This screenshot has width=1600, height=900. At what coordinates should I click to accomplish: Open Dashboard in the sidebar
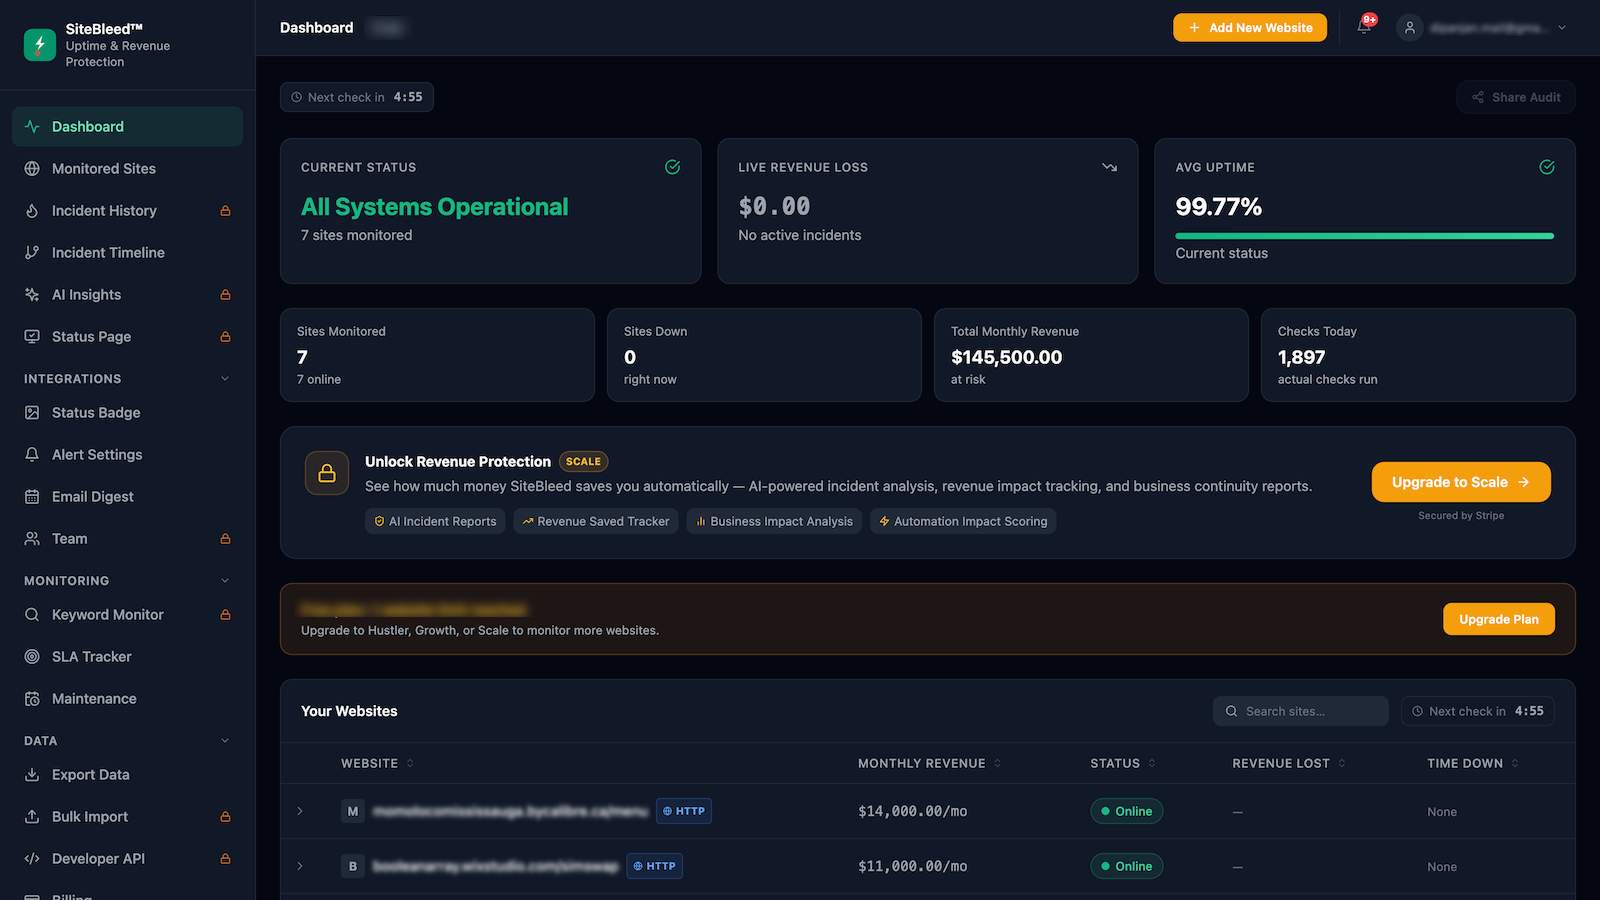click(x=127, y=127)
